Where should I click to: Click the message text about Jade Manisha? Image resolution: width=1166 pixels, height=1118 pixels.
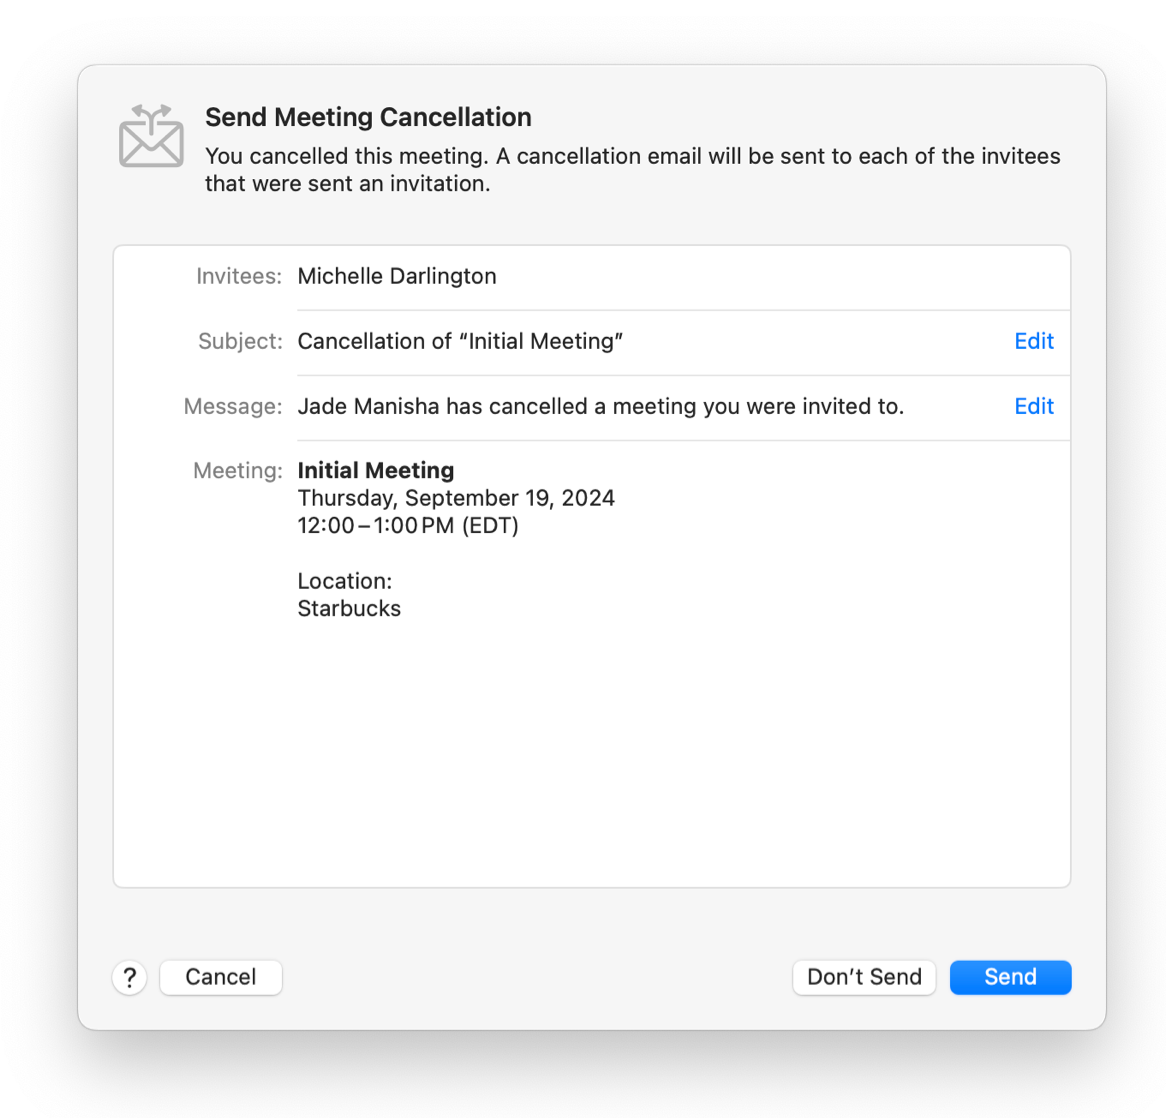click(x=600, y=406)
